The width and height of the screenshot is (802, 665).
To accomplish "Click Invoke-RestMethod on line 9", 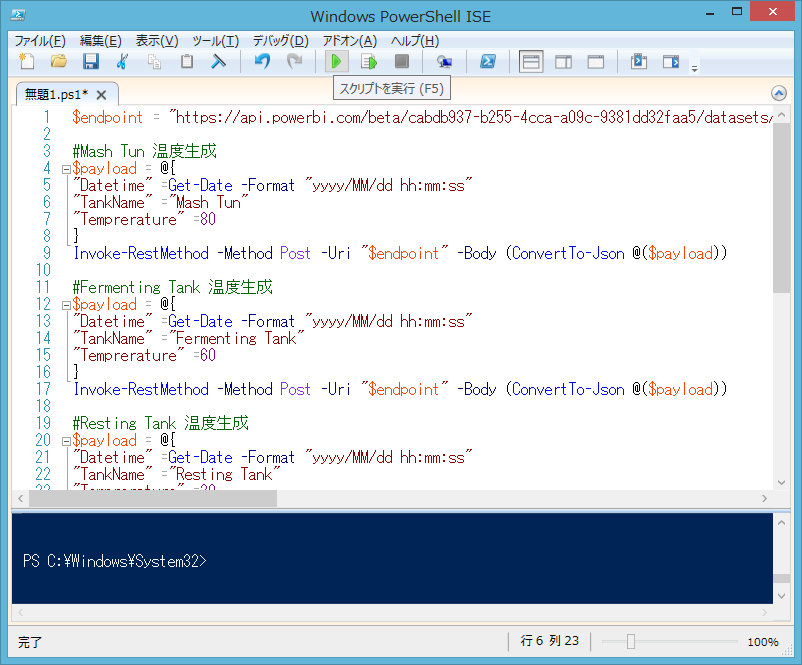I will coord(141,254).
